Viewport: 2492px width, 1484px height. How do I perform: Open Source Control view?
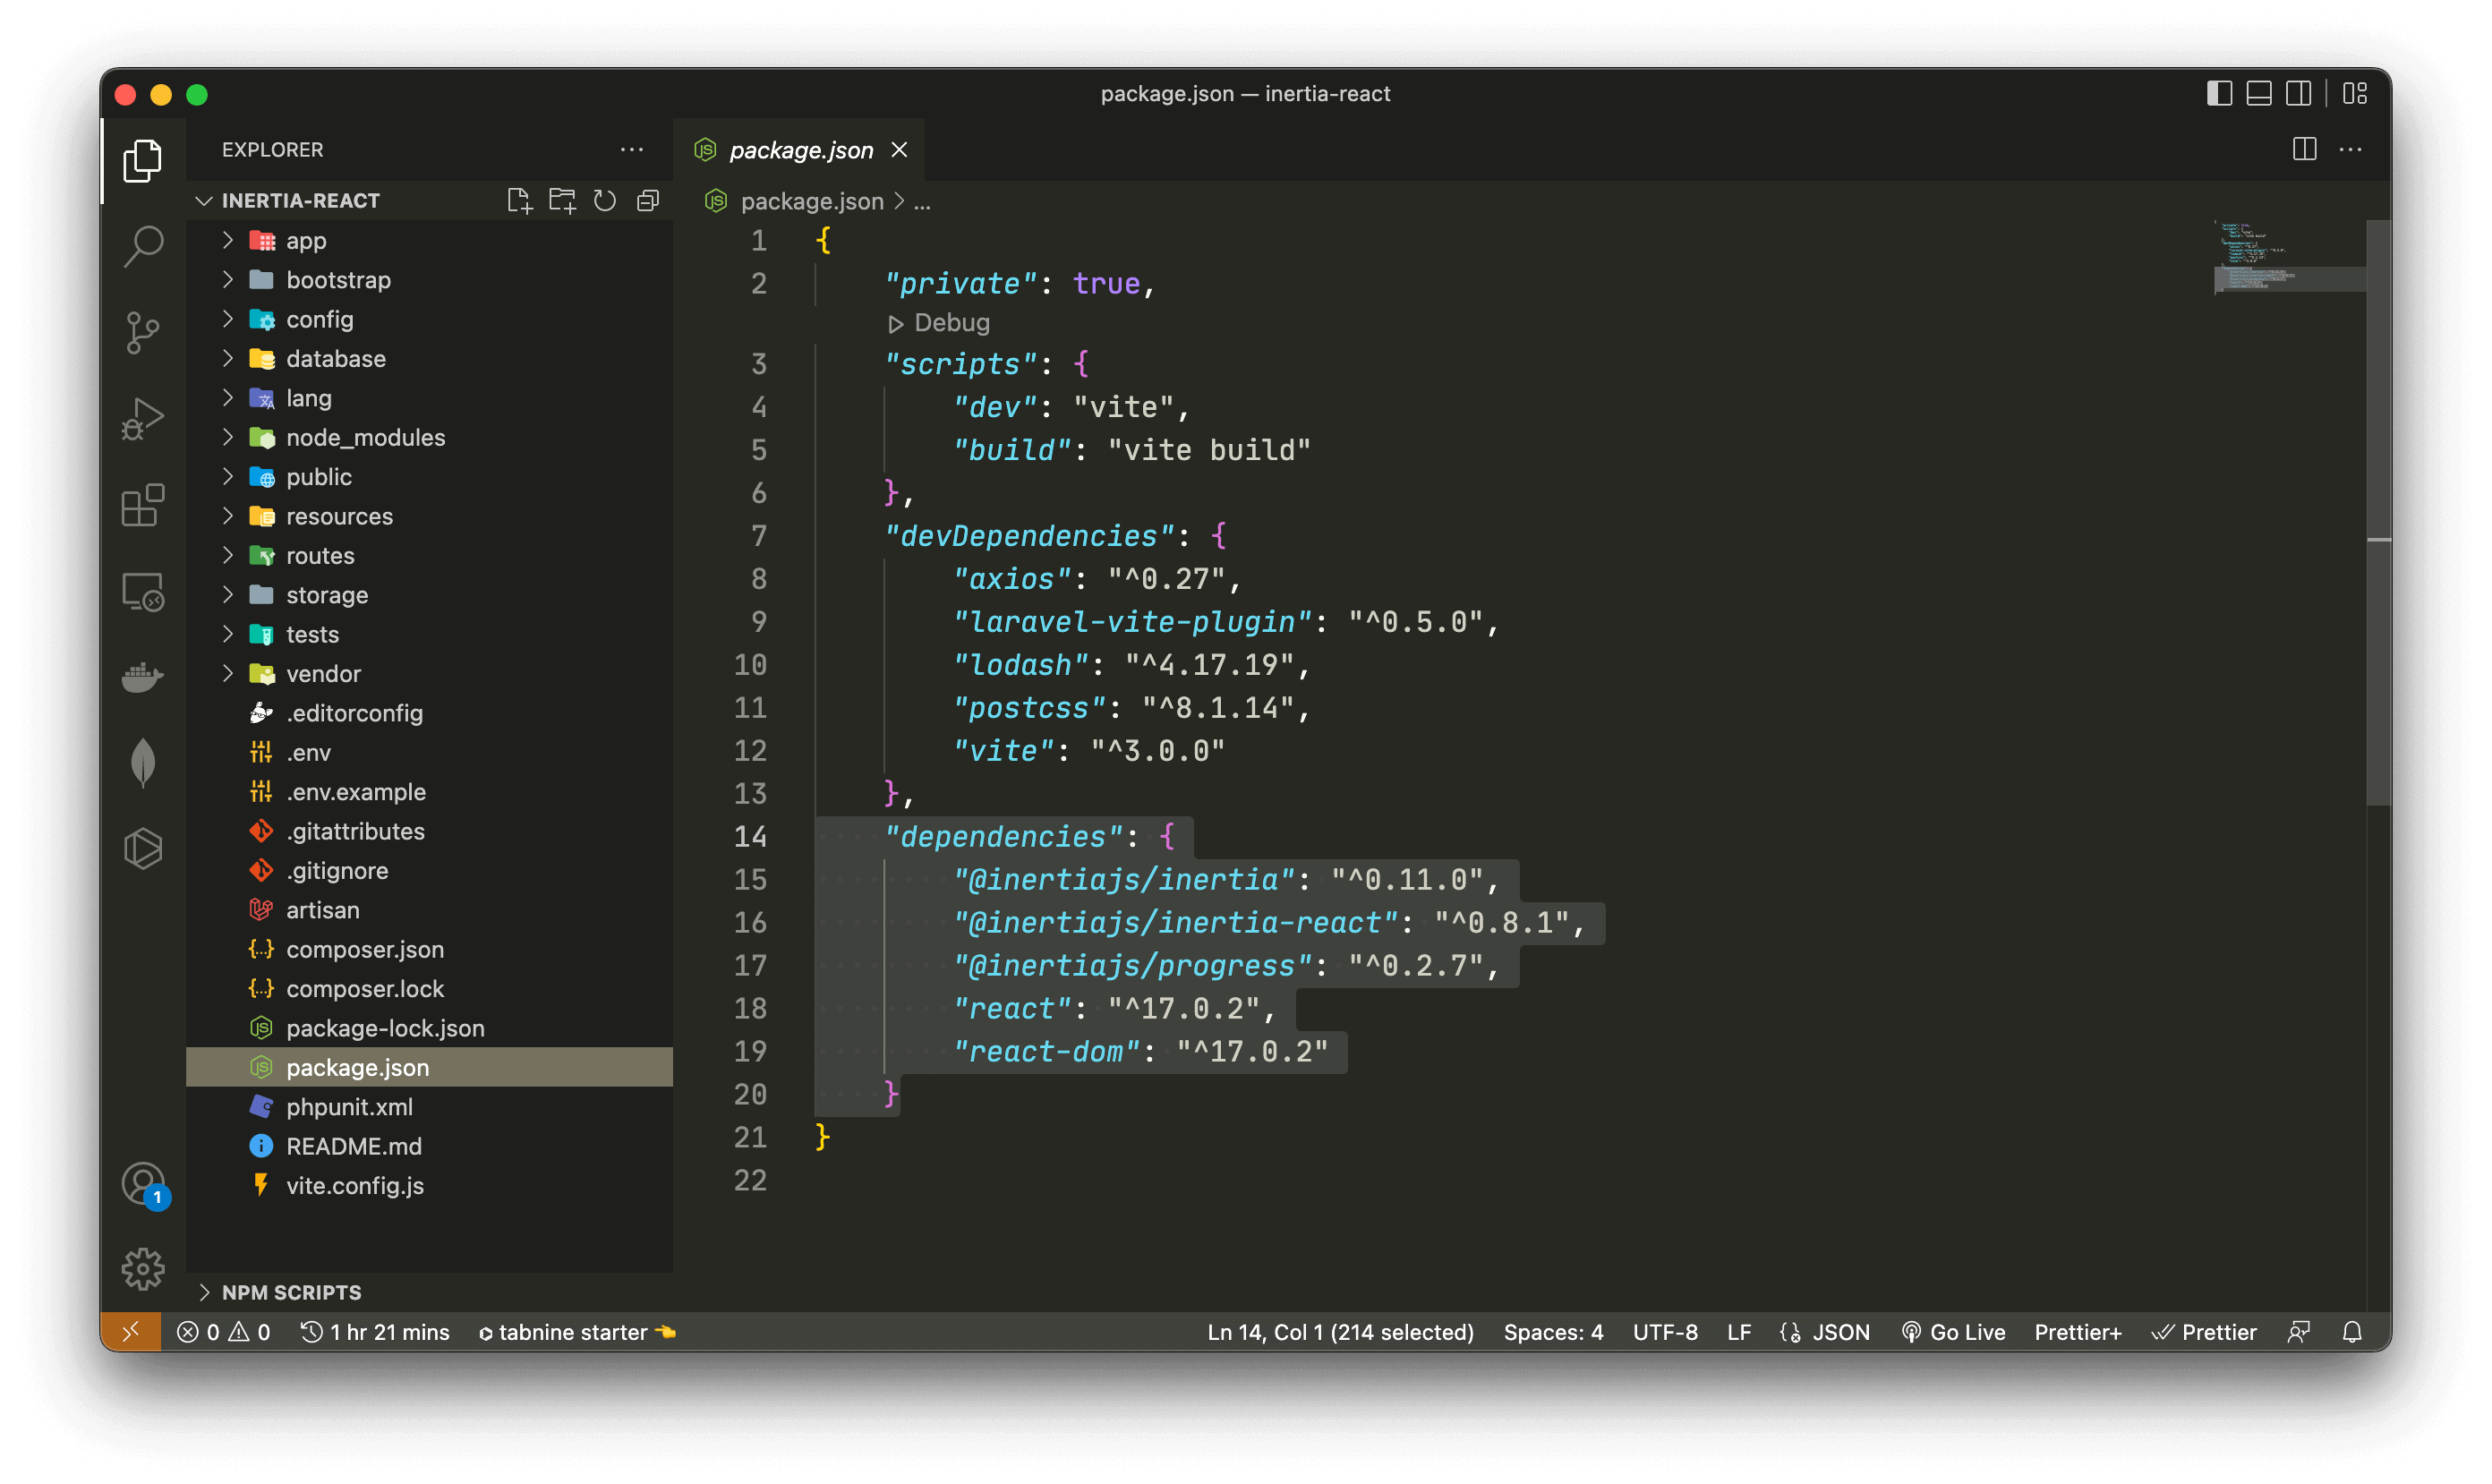[x=143, y=332]
